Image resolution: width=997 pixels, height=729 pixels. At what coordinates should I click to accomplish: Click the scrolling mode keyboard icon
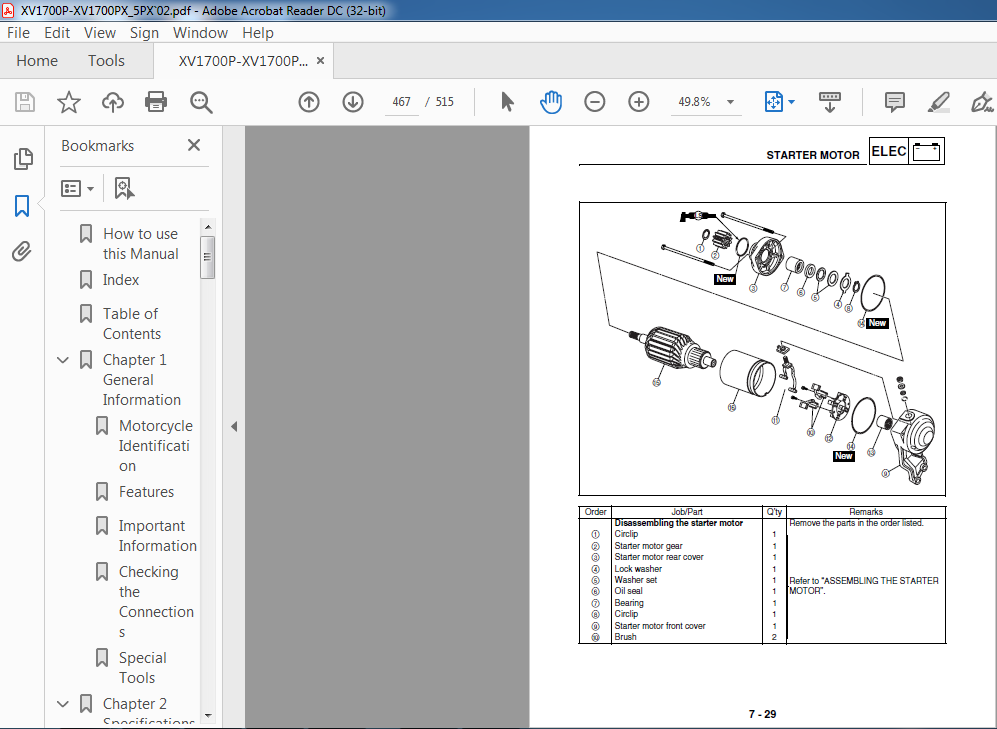[829, 102]
